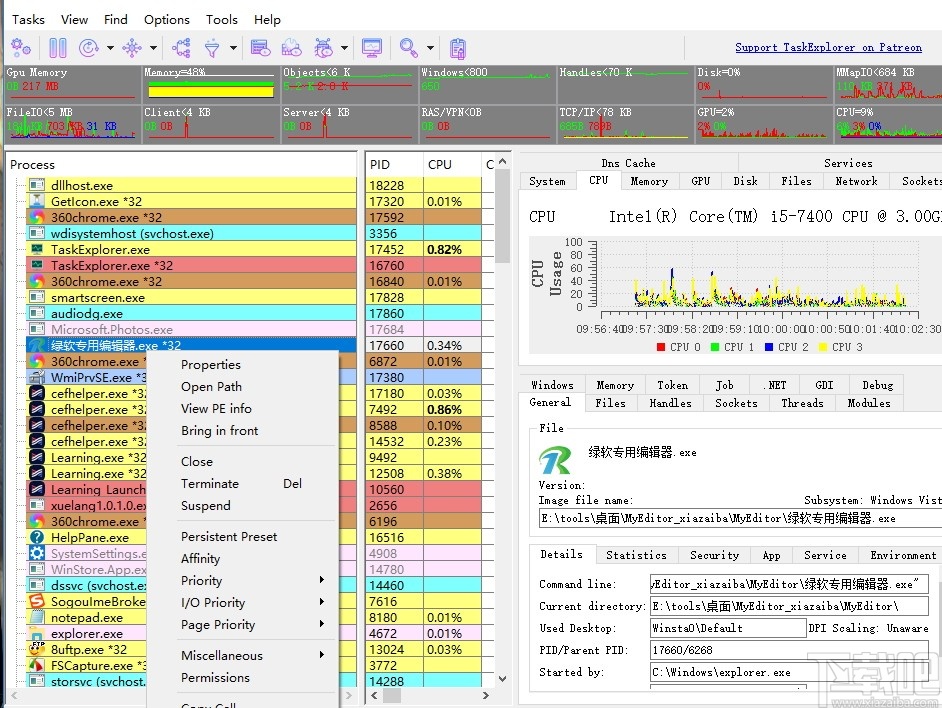
Task: Click the circular refresh interval icon
Action: click(89, 47)
